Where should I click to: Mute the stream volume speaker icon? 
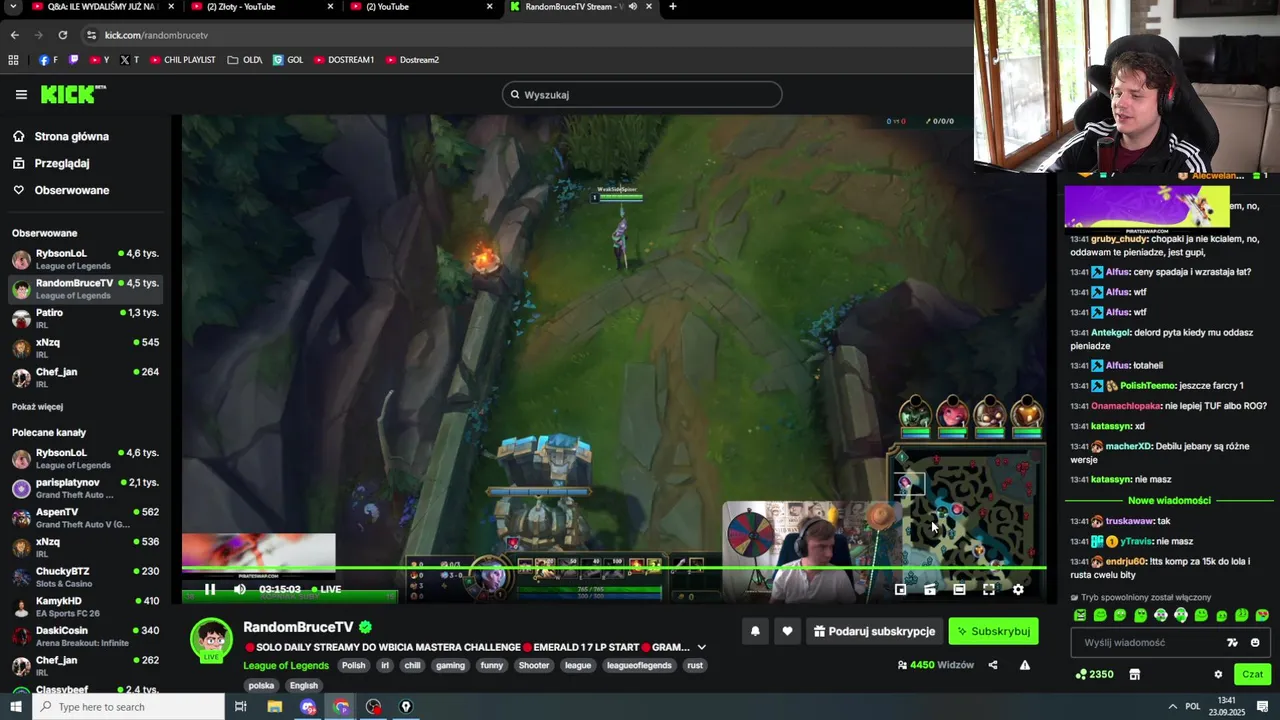pyautogui.click(x=240, y=589)
